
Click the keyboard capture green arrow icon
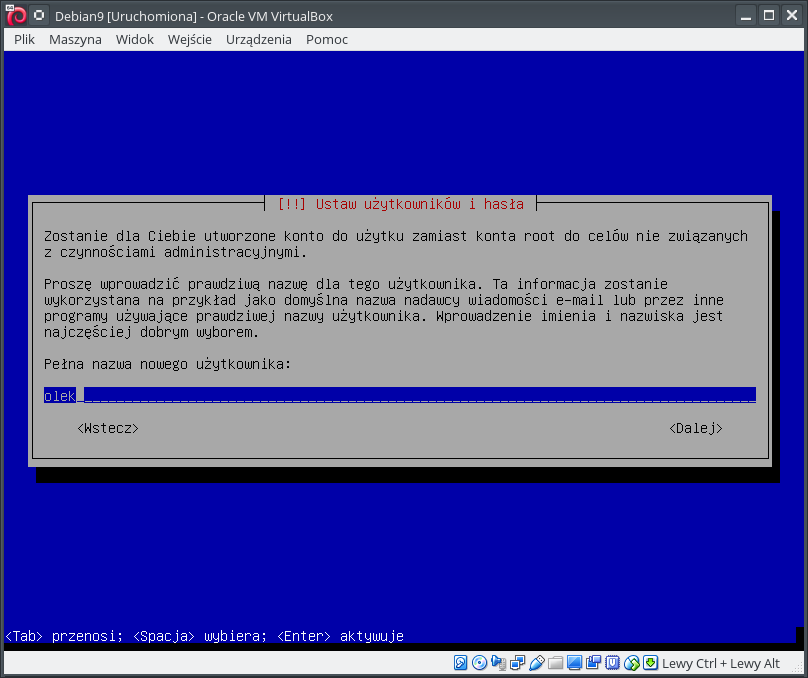[650, 663]
